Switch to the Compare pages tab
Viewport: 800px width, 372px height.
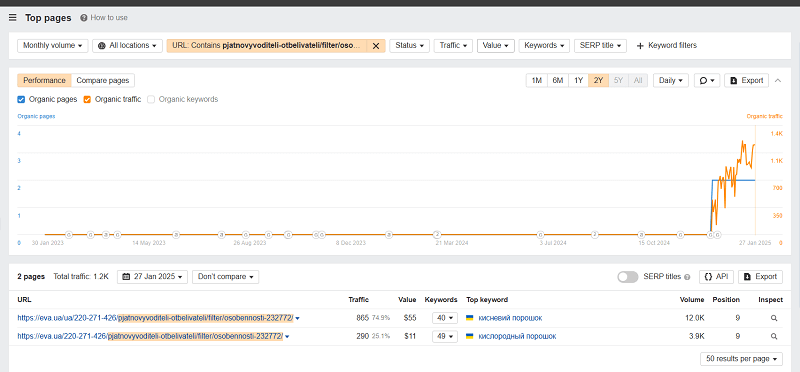click(103, 81)
